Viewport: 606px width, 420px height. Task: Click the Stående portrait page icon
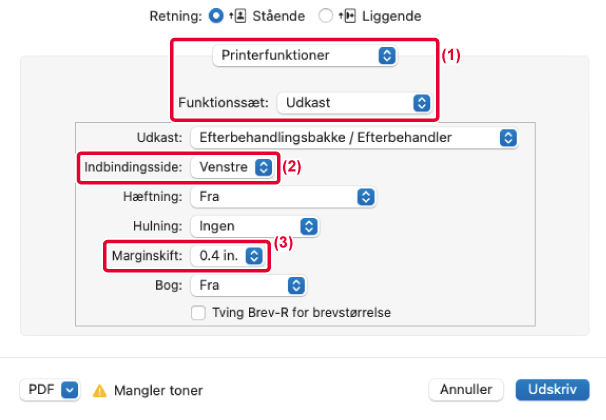[x=238, y=16]
